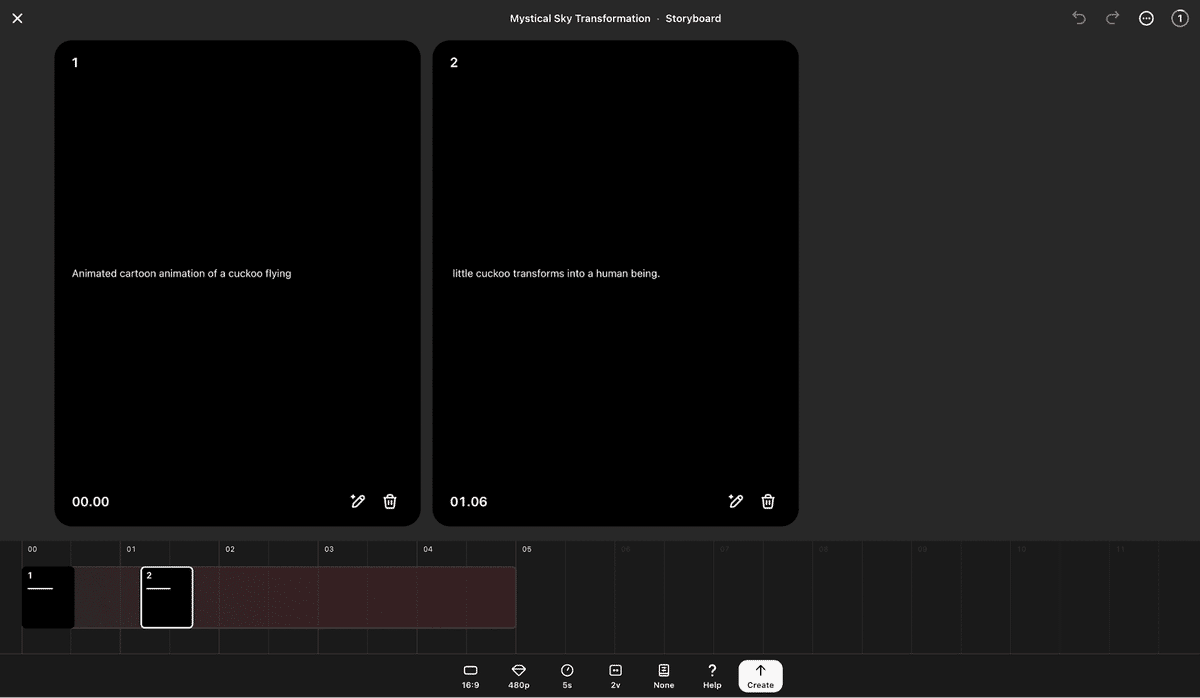Click the cuckoo flying caption on card 1
The height and width of the screenshot is (698, 1200).
[x=182, y=273]
